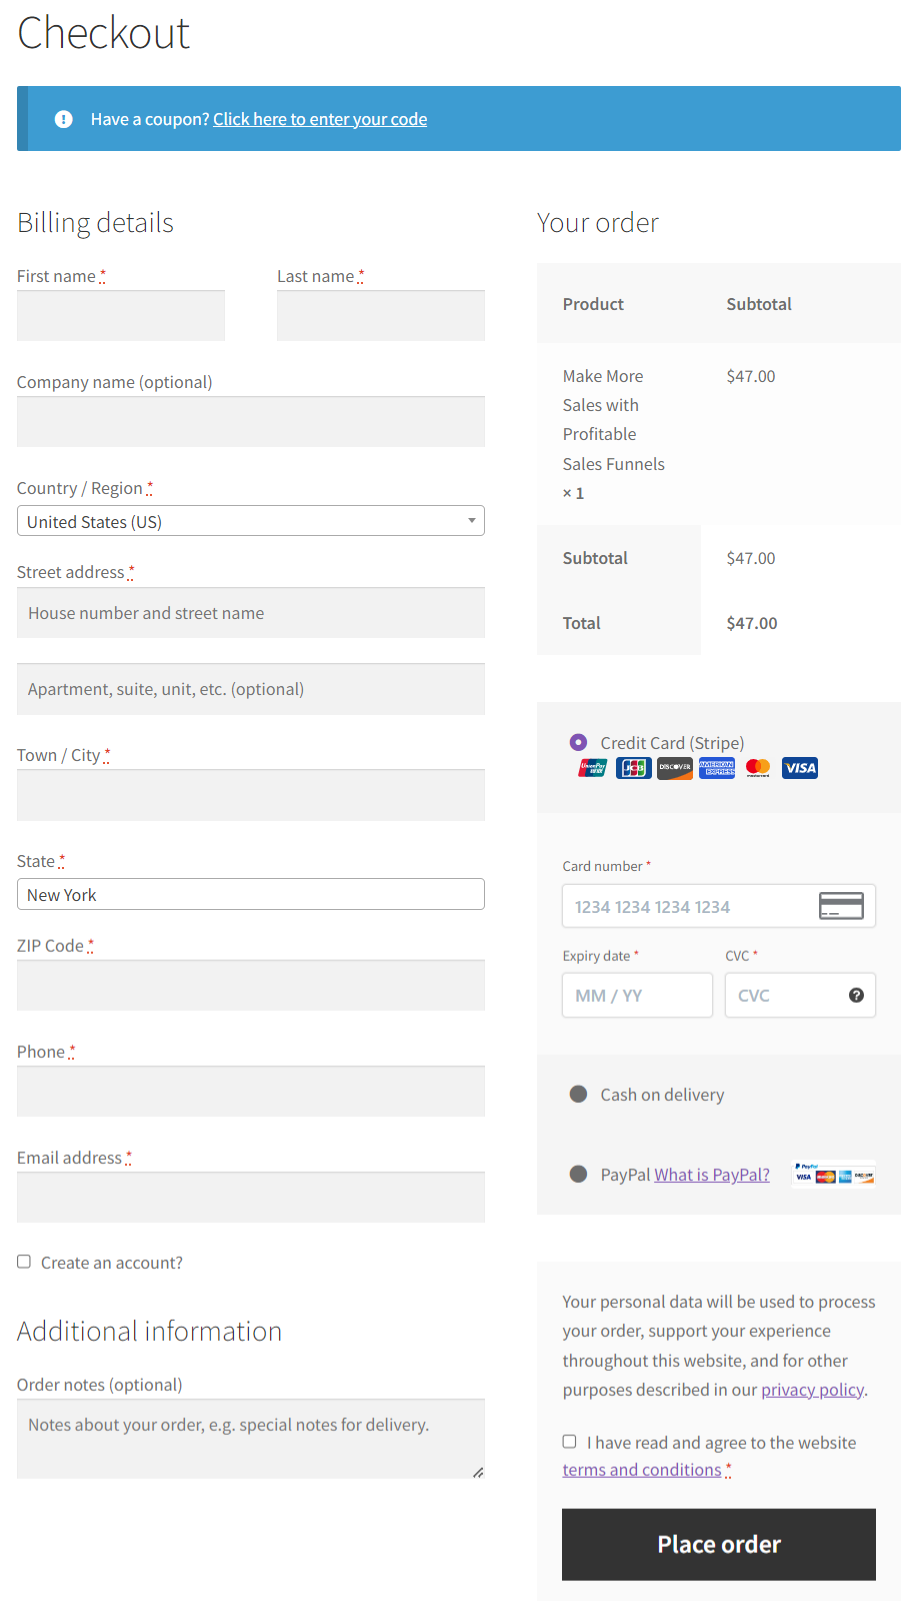Viewport: 918px width, 1601px height.
Task: Select the PayPal payment radio button
Action: tap(578, 1174)
